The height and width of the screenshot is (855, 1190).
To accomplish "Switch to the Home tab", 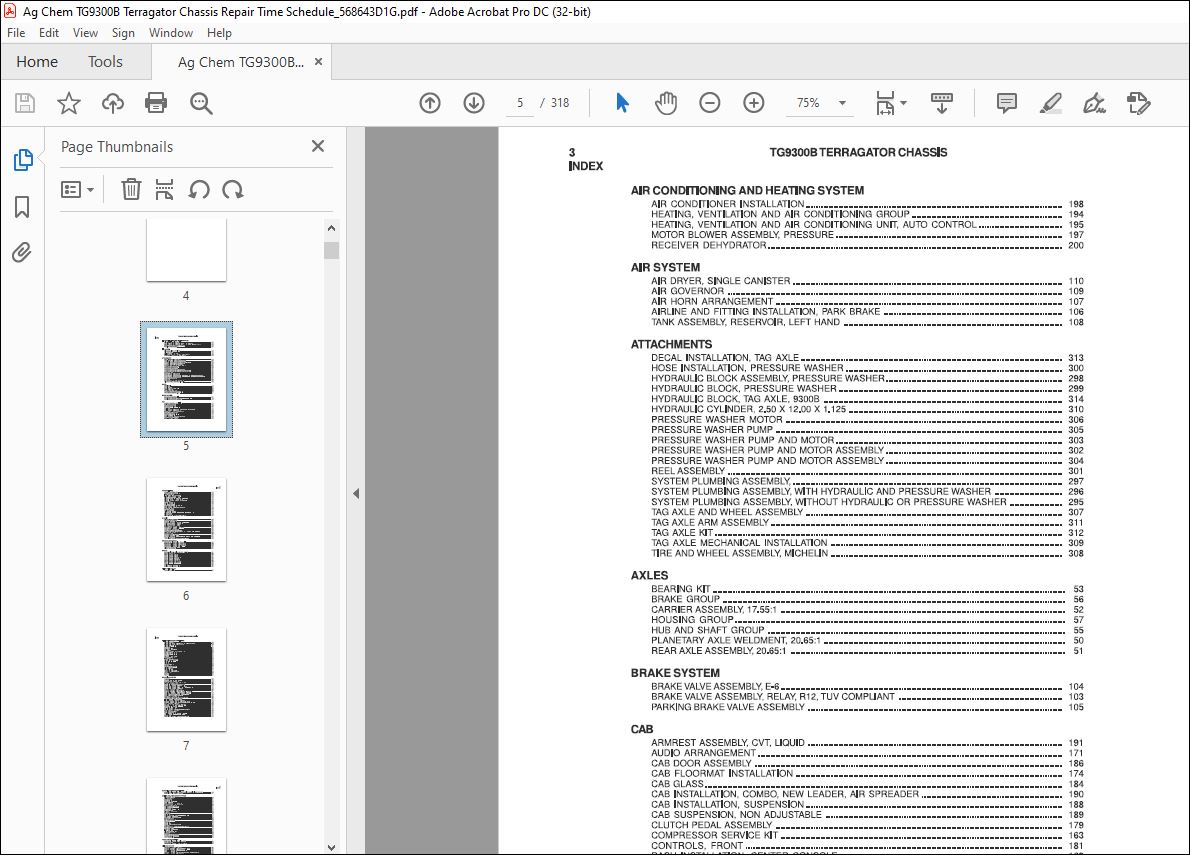I will (37, 61).
